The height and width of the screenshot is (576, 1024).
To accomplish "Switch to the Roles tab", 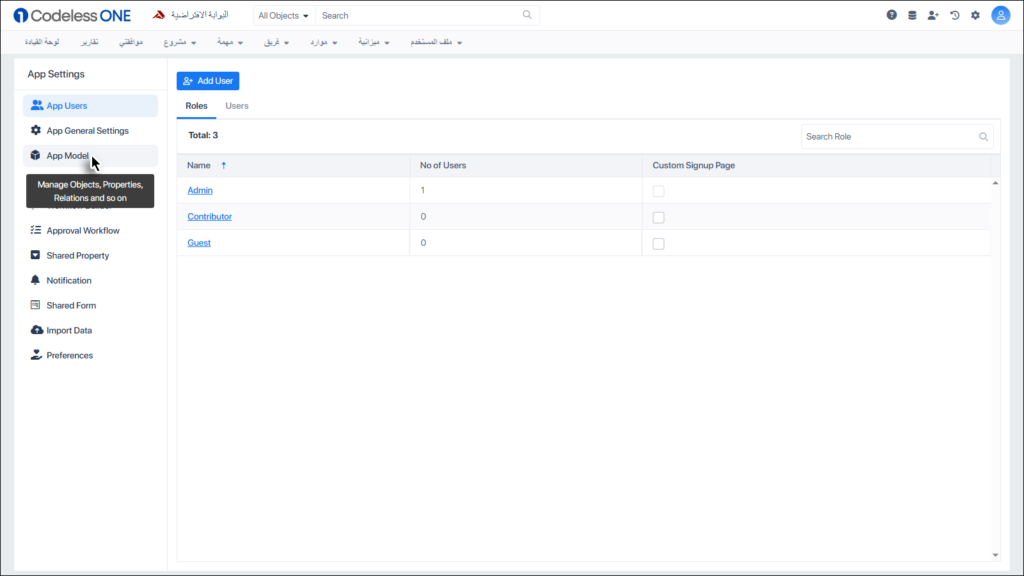I will coord(196,106).
